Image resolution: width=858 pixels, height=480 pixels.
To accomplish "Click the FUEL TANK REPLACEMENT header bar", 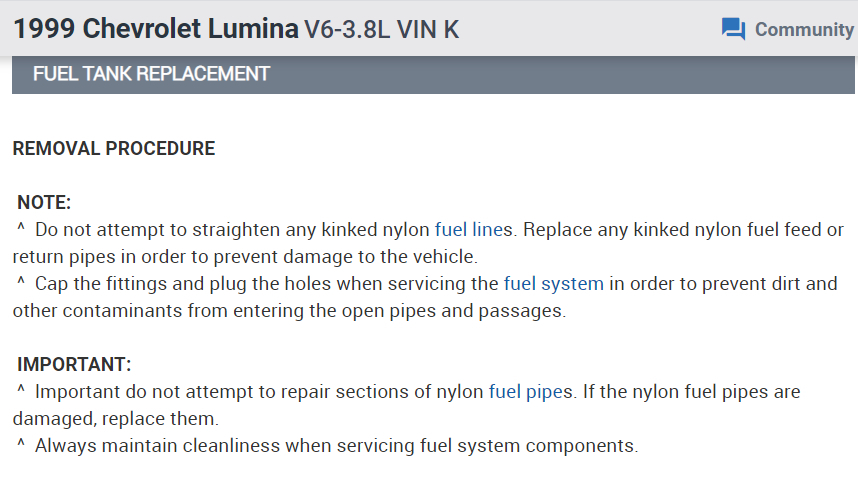I will 433,74.
